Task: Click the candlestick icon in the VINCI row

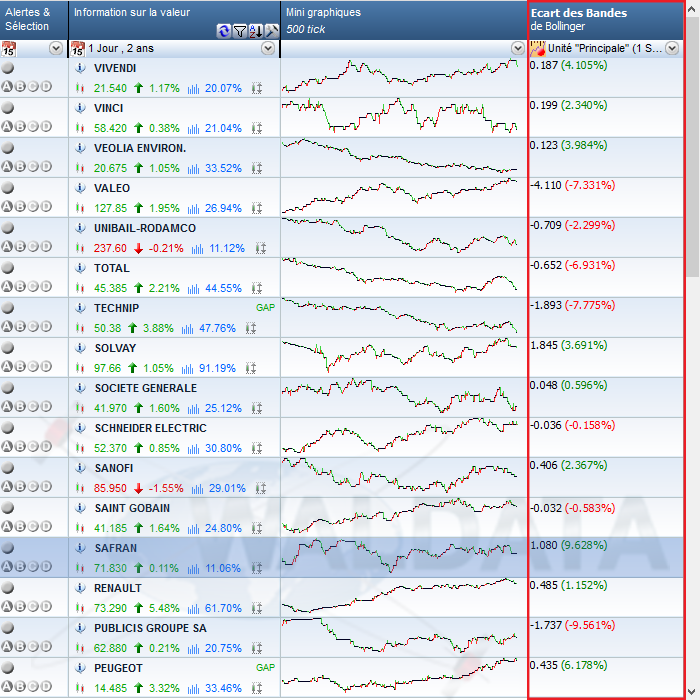Action: pyautogui.click(x=80, y=128)
